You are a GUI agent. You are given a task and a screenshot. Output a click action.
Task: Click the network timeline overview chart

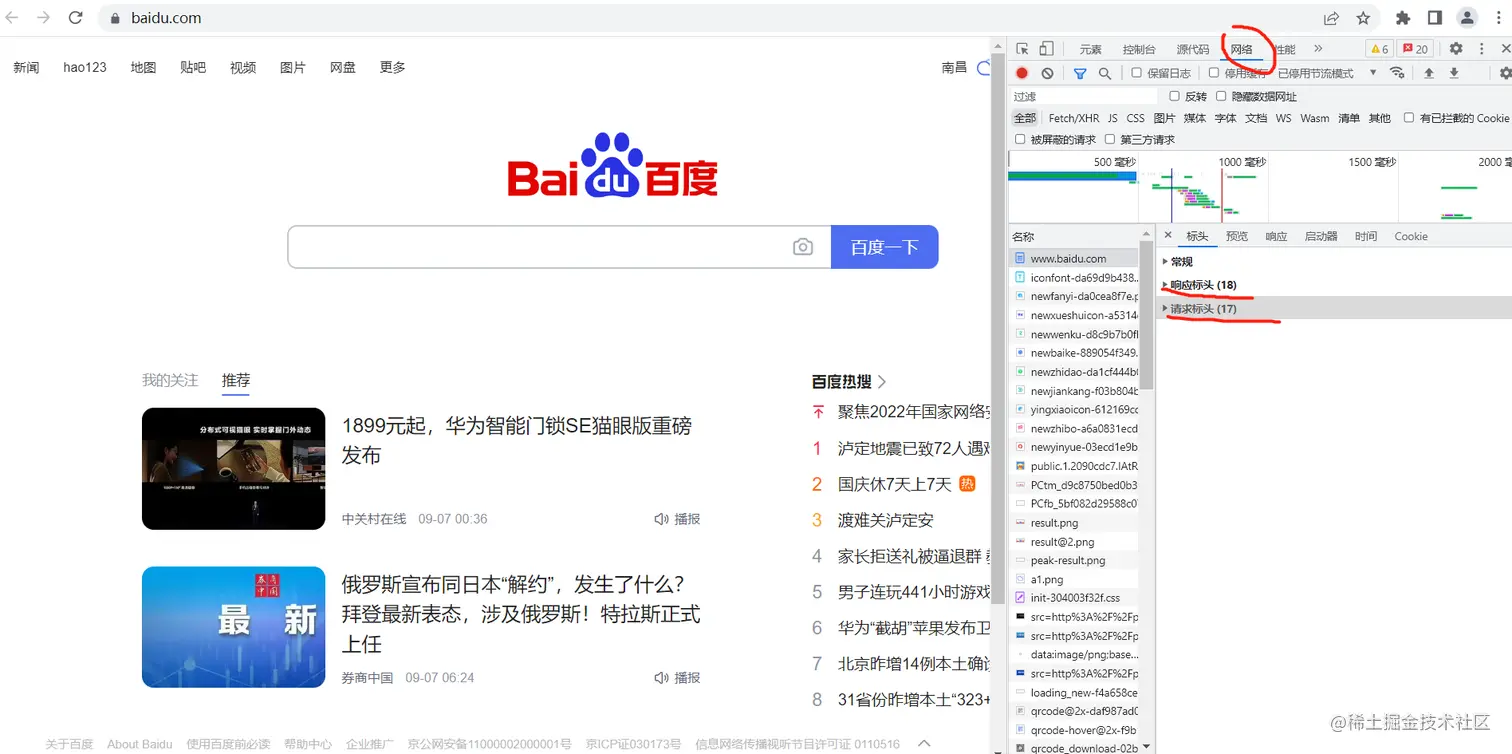(1260, 186)
